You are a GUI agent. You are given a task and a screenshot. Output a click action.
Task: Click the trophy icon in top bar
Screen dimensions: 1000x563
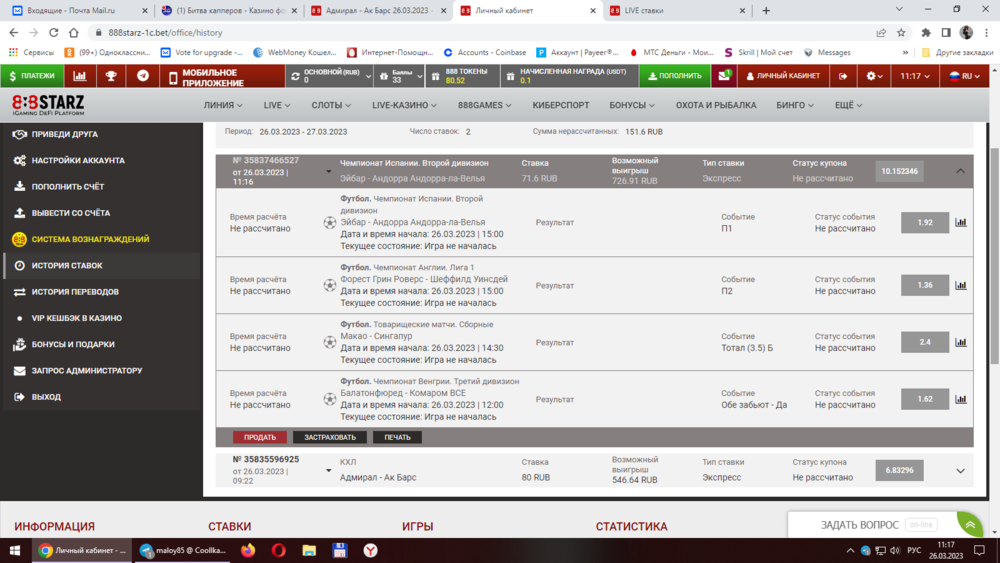(x=111, y=76)
